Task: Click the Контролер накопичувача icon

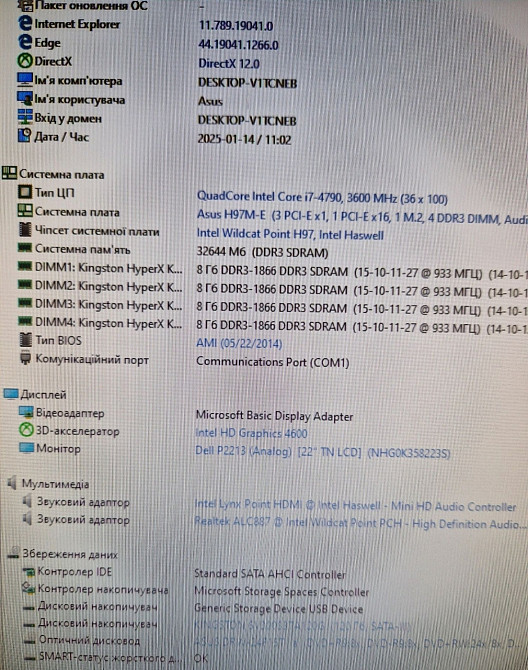Action: tap(29, 588)
